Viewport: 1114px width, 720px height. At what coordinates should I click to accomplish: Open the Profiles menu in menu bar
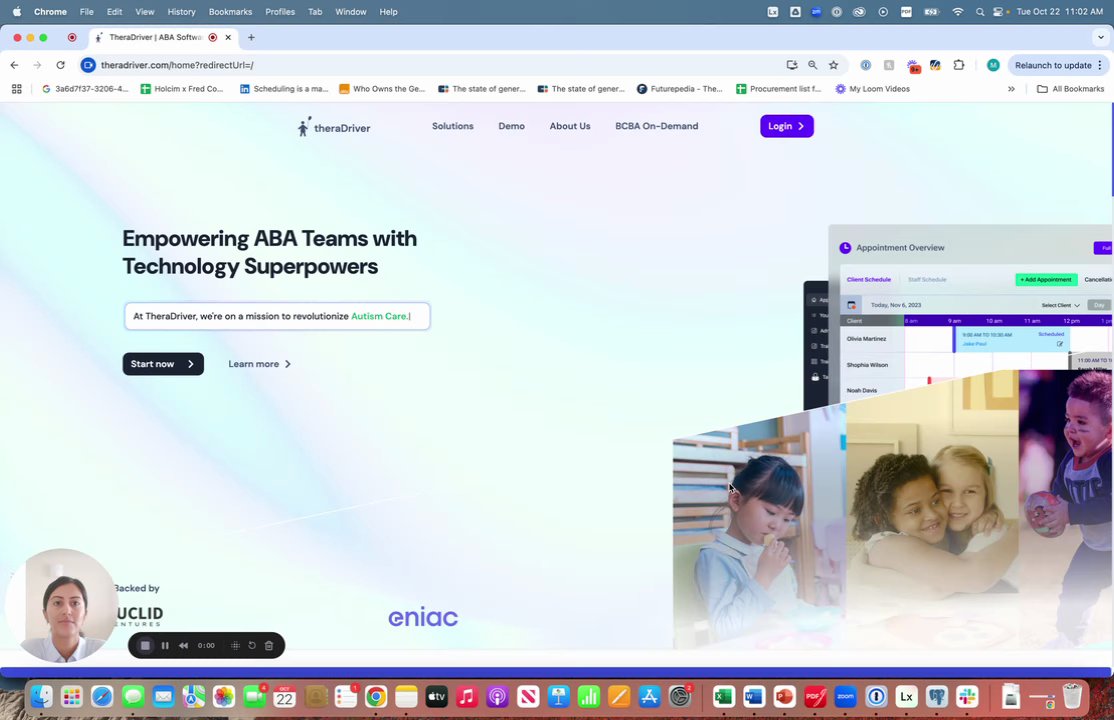click(280, 12)
